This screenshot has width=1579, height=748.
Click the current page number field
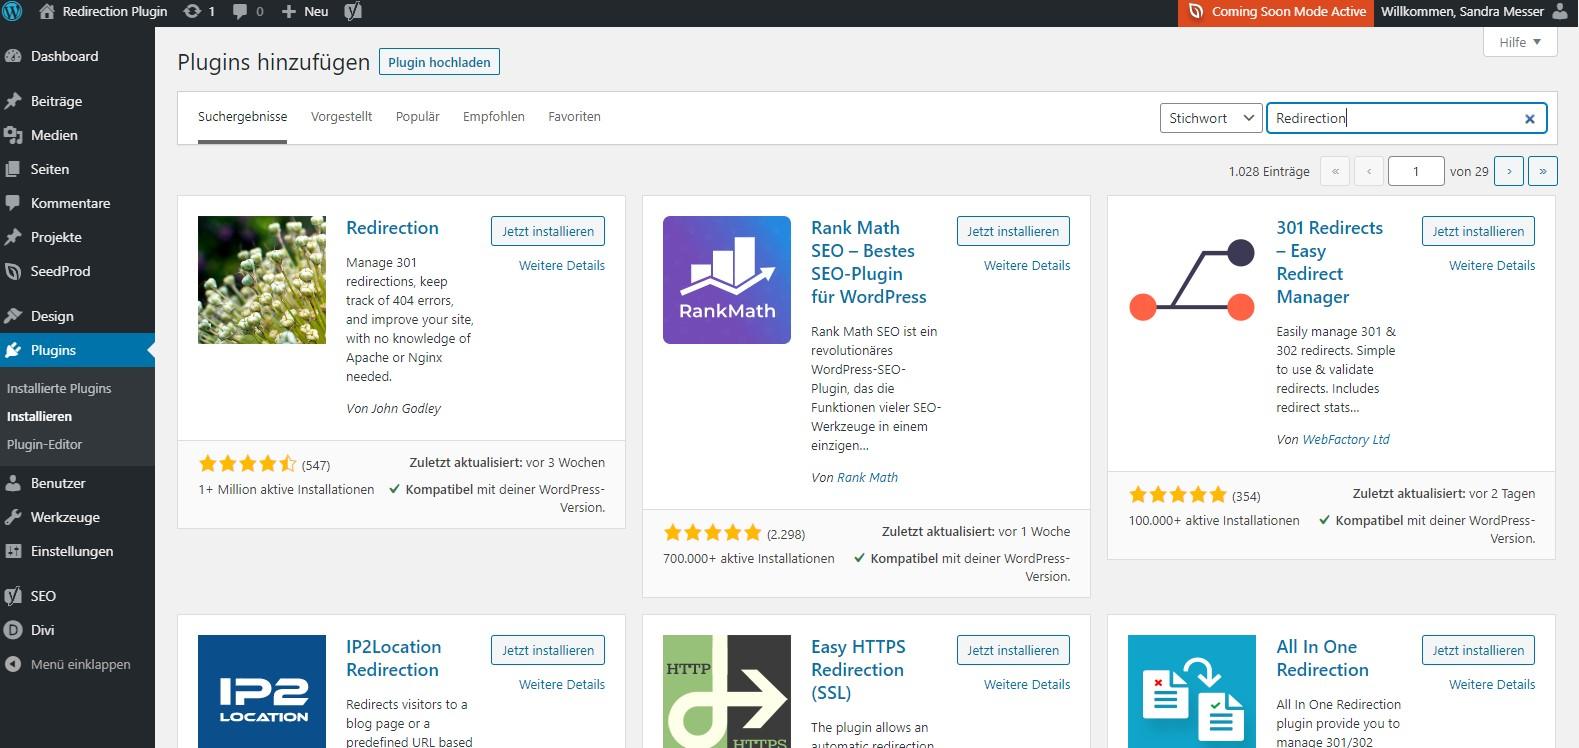[x=1415, y=171]
